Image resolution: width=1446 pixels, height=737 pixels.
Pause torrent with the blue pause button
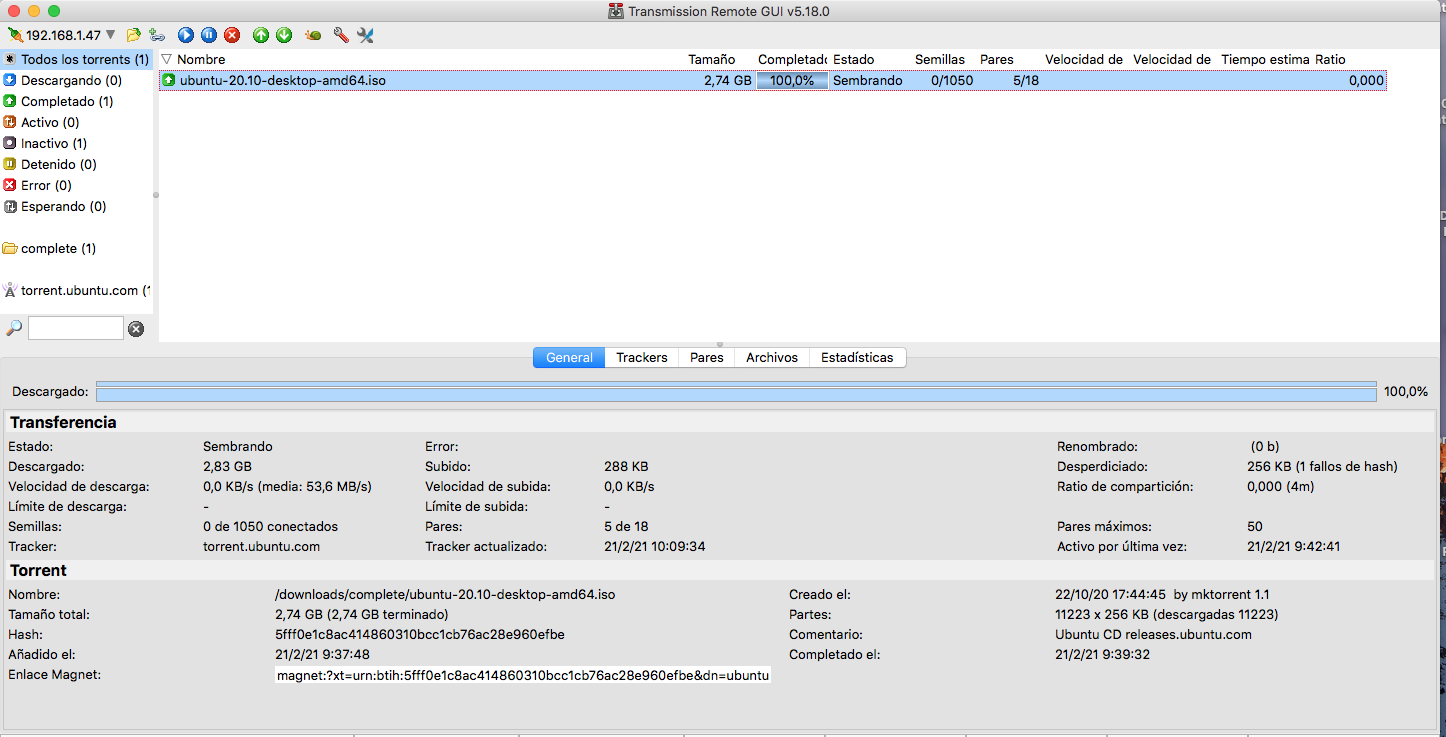coord(209,35)
